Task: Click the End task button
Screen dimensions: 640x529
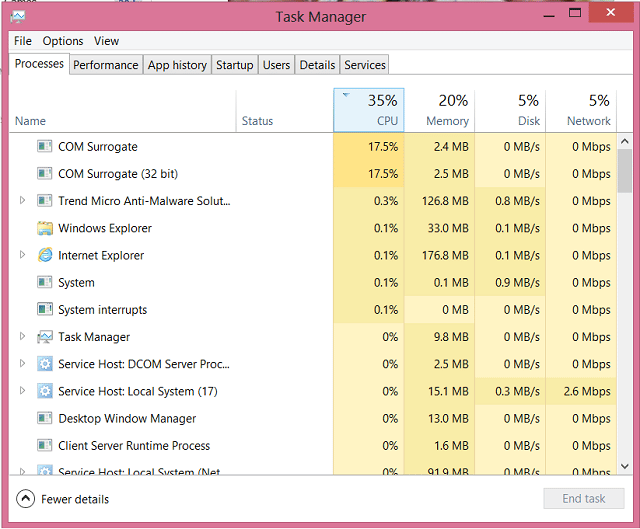Action: [584, 498]
